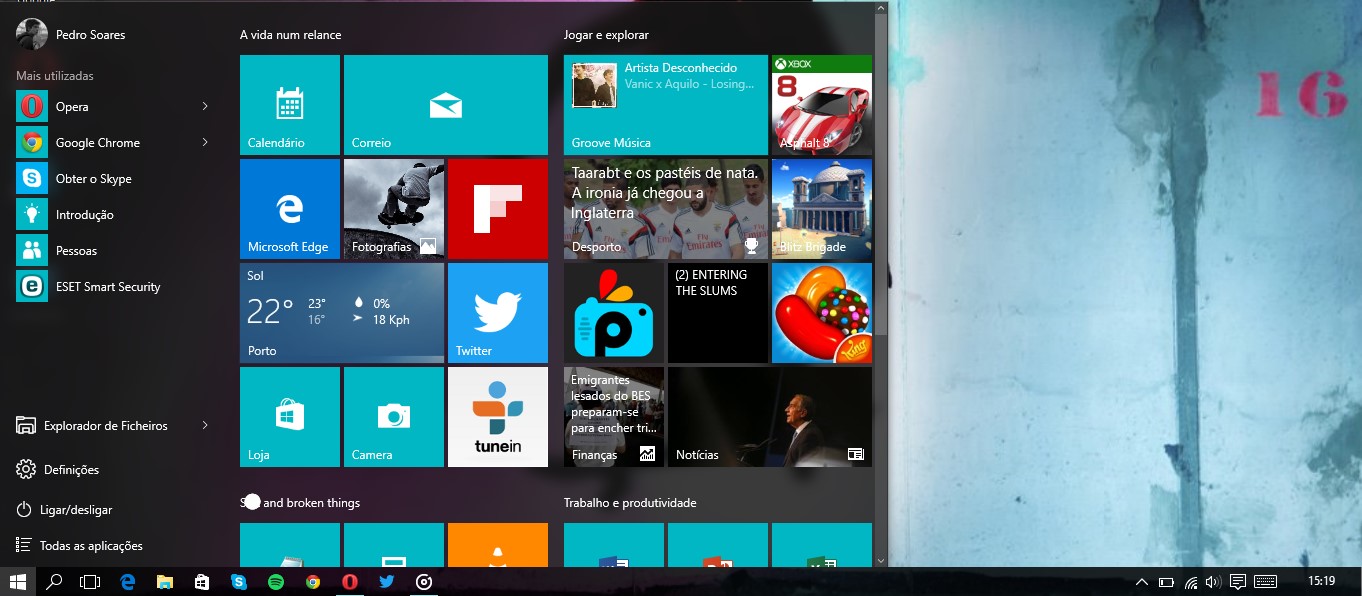
Task: Open the PicsArt tile
Action: tap(614, 313)
